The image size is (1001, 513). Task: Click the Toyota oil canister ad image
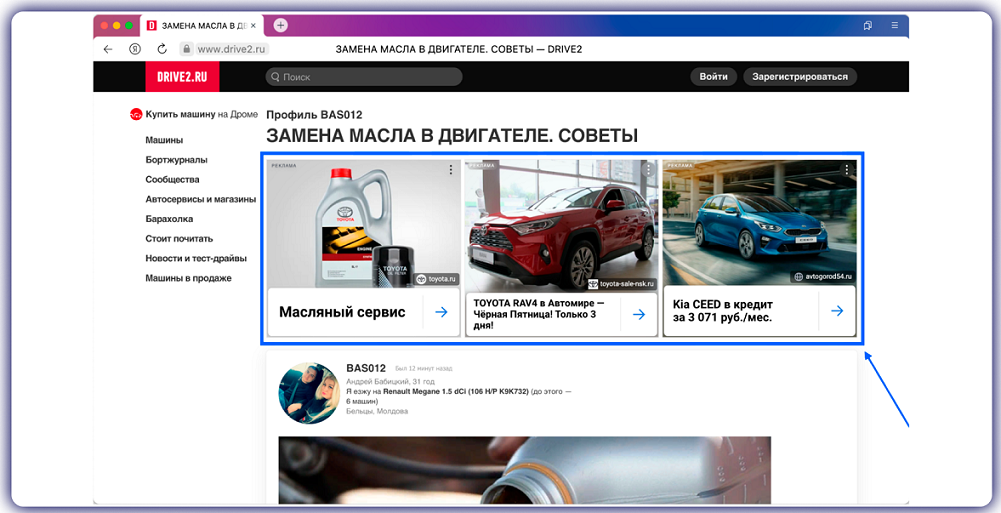(364, 223)
